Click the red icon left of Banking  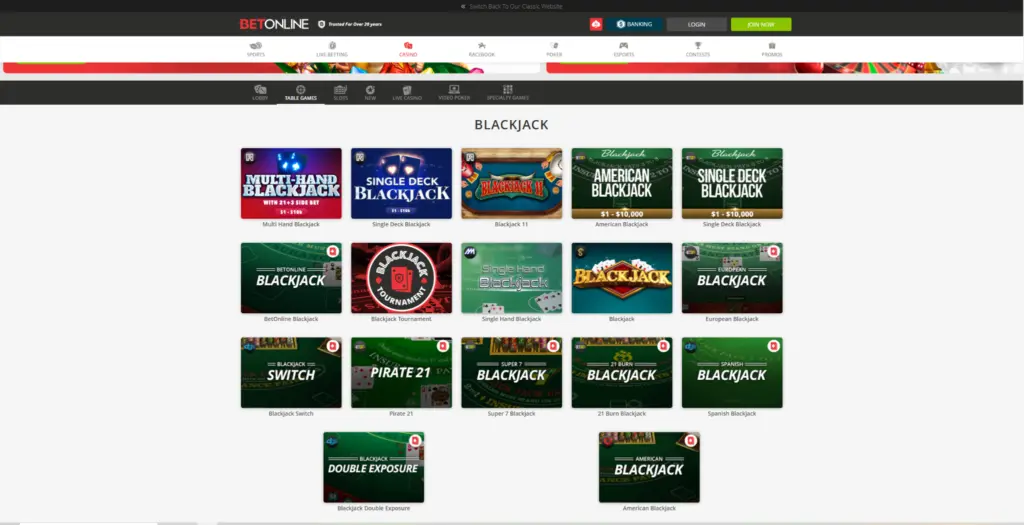click(x=596, y=24)
